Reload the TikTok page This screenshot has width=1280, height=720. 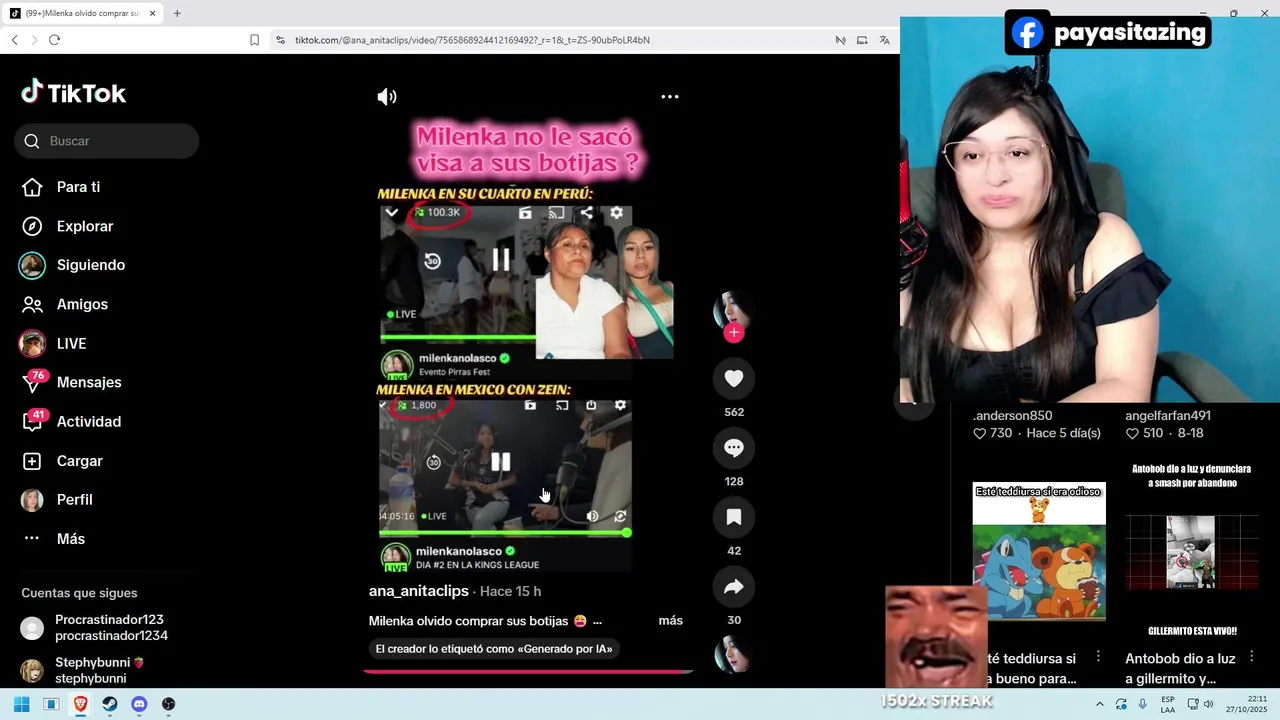(x=54, y=40)
